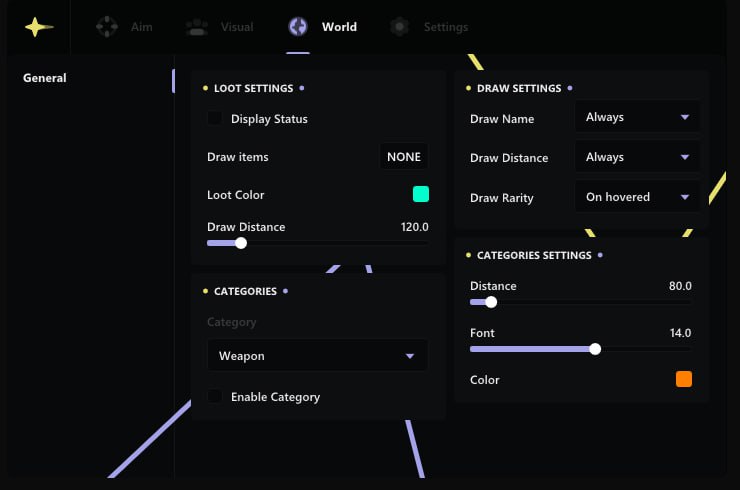Enable the Enable Category checkbox
Viewport: 740px width, 490px height.
[x=215, y=397]
